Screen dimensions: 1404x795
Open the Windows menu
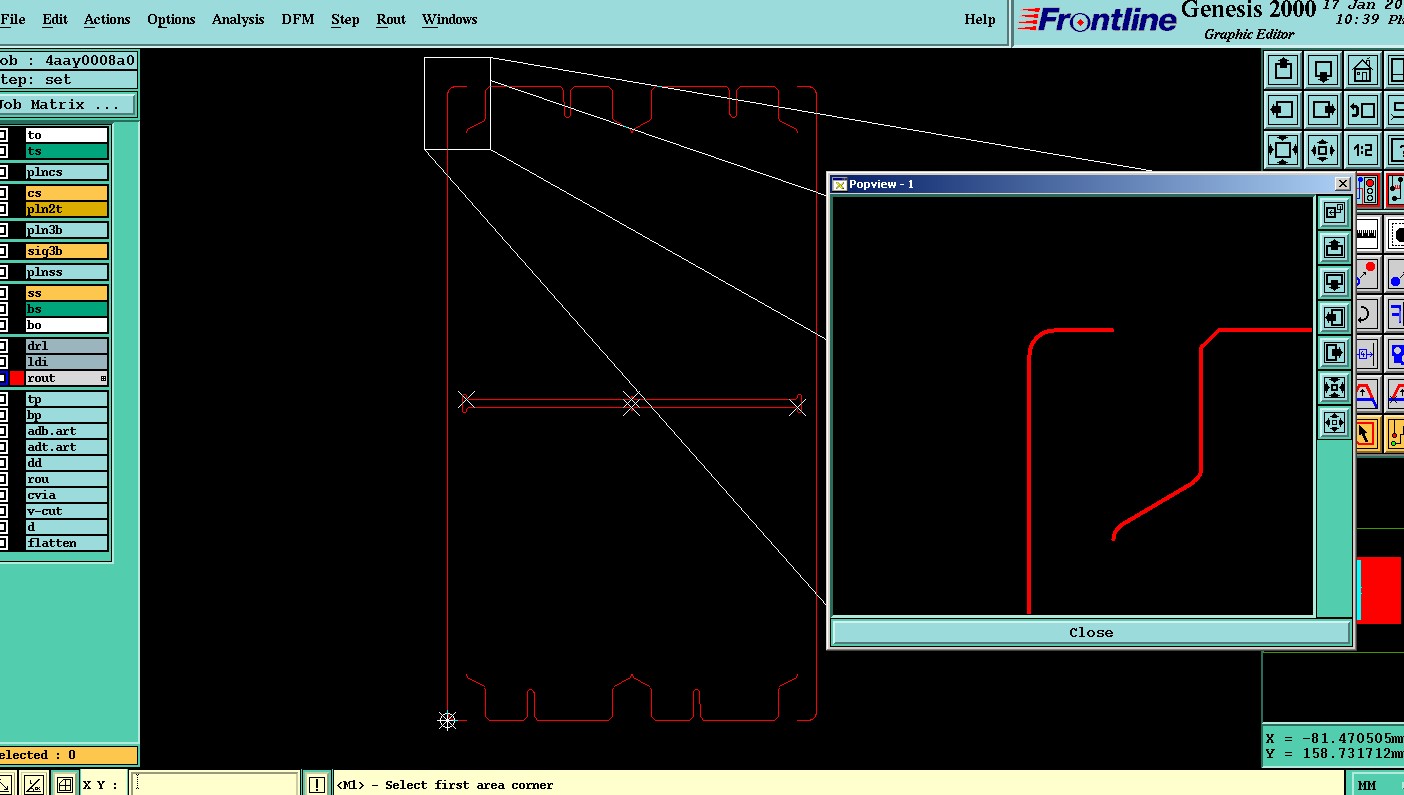(x=449, y=19)
